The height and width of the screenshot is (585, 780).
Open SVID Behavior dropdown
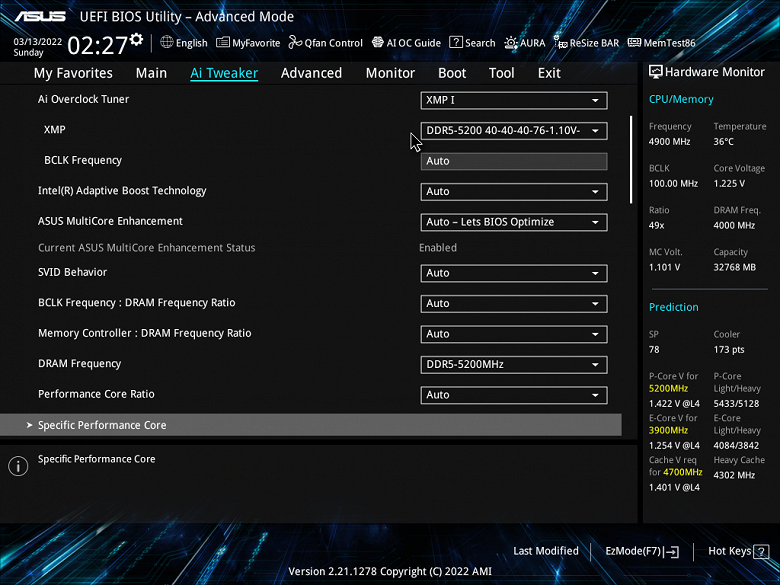(514, 273)
